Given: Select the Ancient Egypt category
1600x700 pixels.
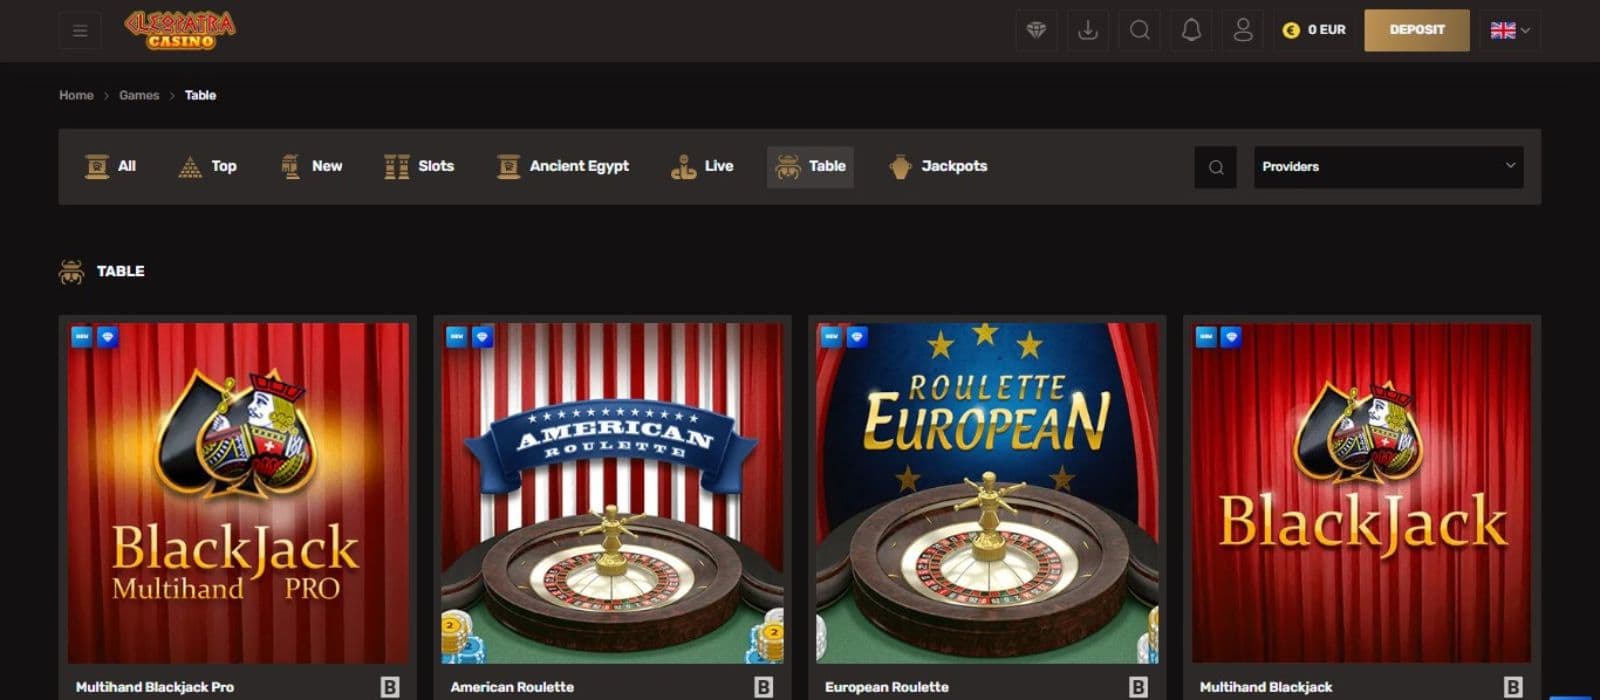Looking at the screenshot, I should (x=563, y=166).
